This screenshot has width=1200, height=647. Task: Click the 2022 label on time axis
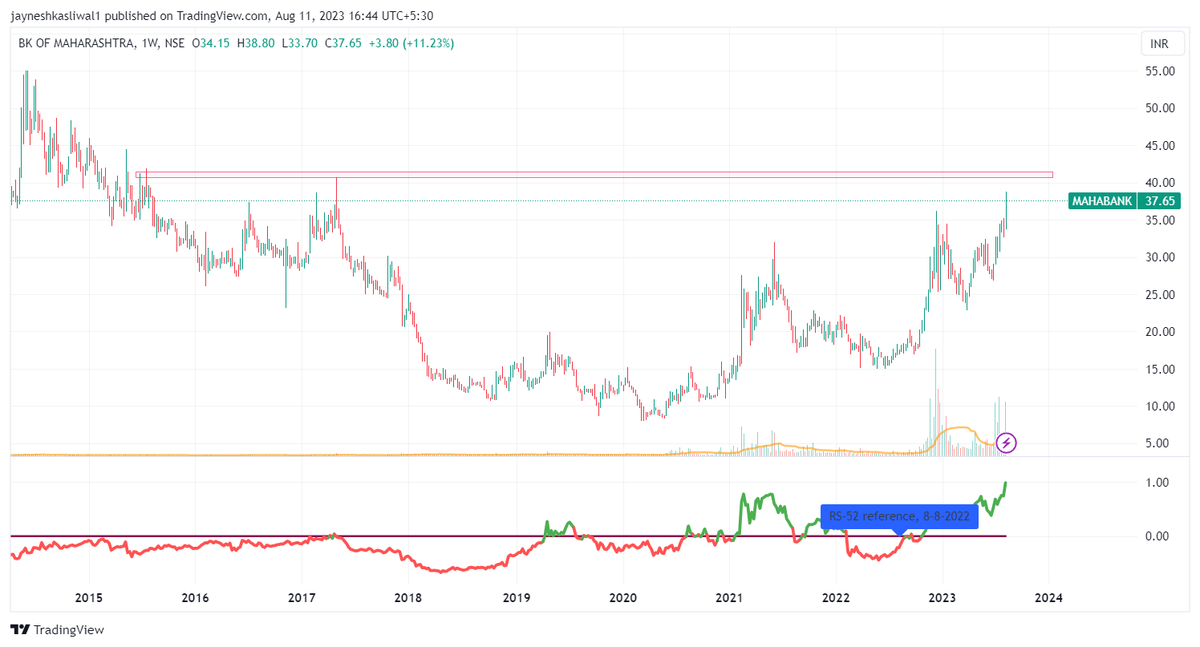836,598
